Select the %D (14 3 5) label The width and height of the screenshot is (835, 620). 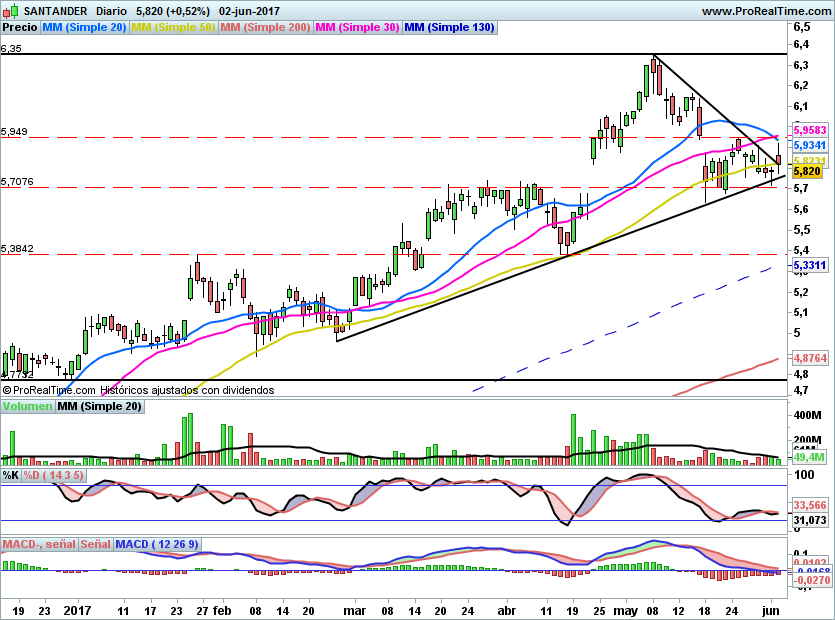point(54,476)
